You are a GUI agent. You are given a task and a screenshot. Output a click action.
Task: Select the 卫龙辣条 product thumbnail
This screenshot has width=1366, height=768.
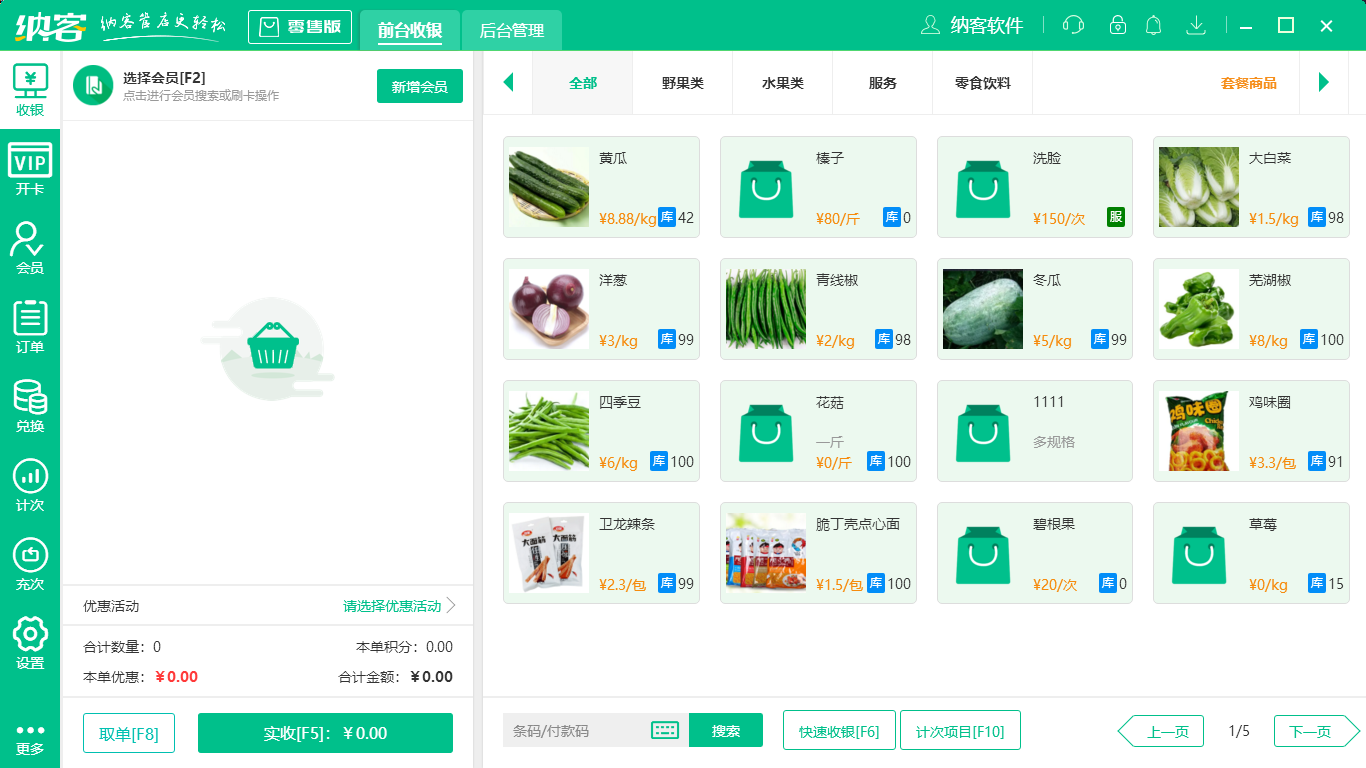(x=549, y=553)
